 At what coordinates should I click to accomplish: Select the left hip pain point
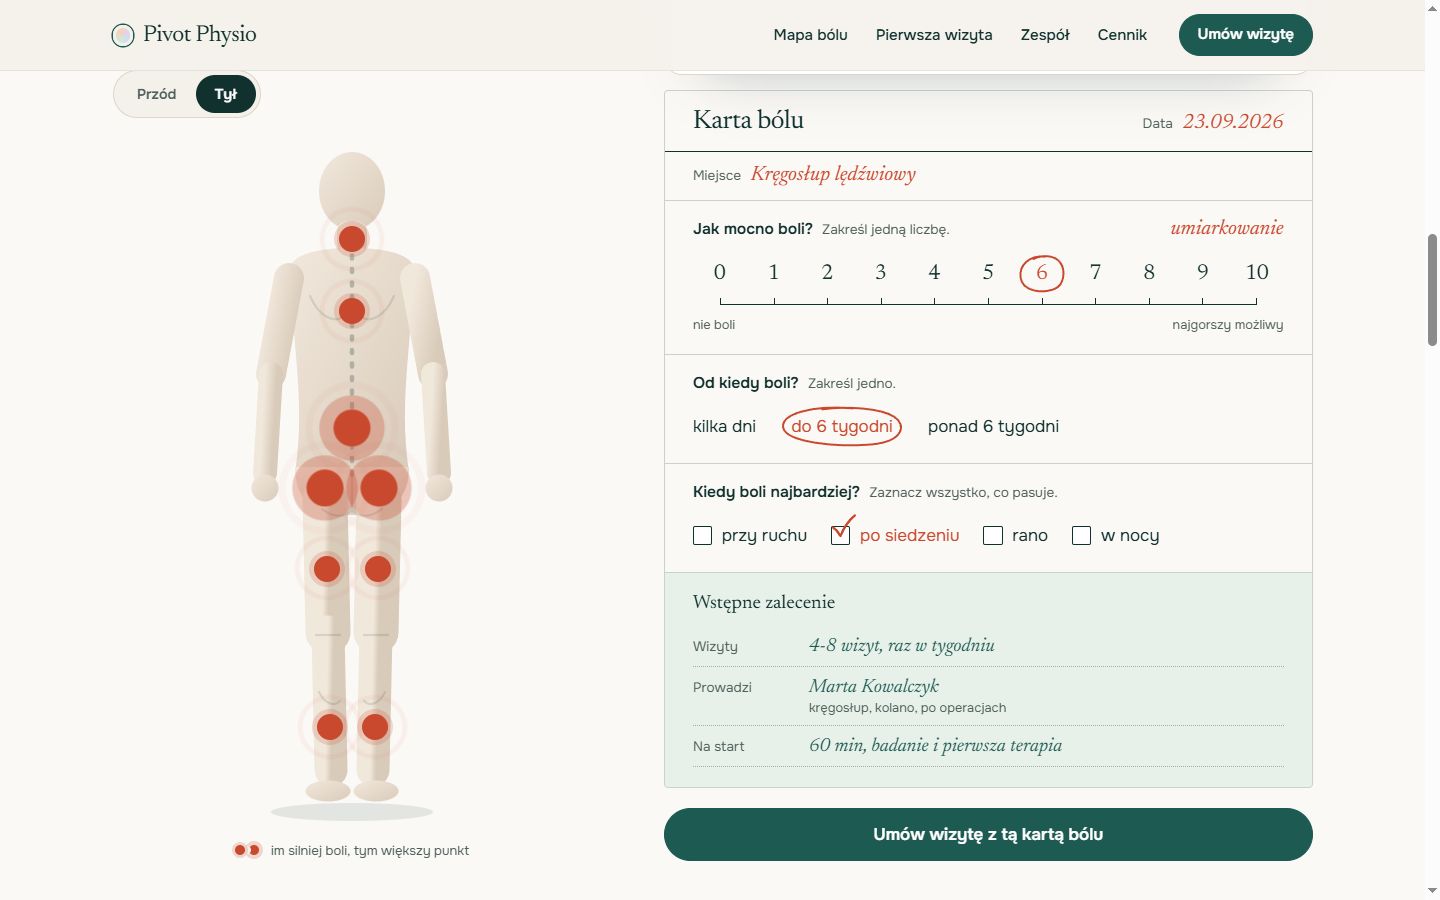(x=325, y=488)
